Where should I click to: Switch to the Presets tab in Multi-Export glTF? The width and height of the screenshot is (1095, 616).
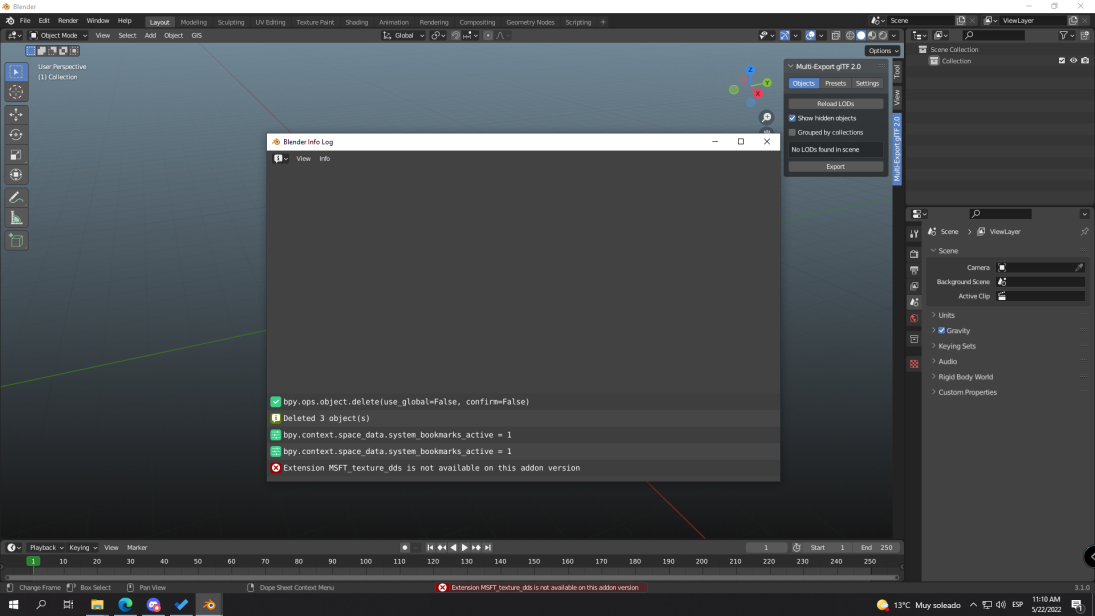(x=836, y=83)
